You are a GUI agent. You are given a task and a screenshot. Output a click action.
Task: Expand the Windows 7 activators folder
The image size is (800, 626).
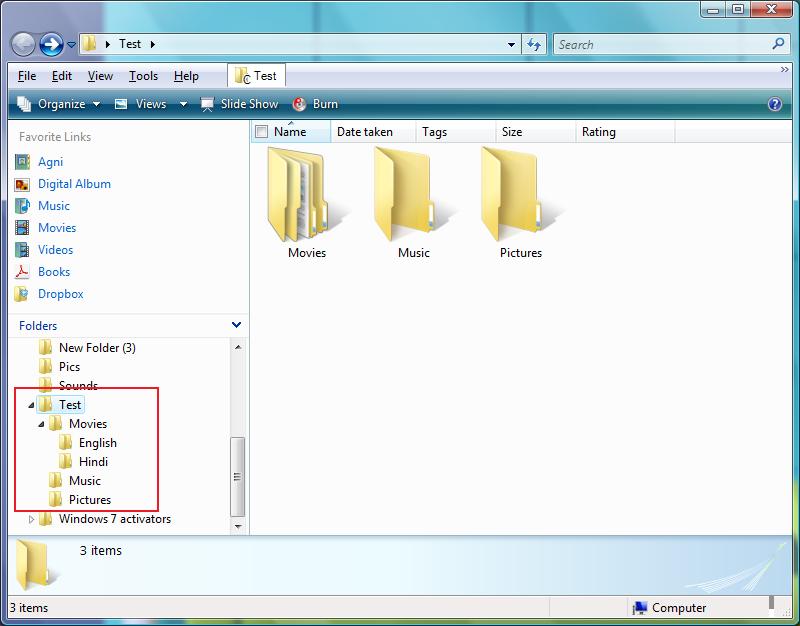pyautogui.click(x=30, y=519)
